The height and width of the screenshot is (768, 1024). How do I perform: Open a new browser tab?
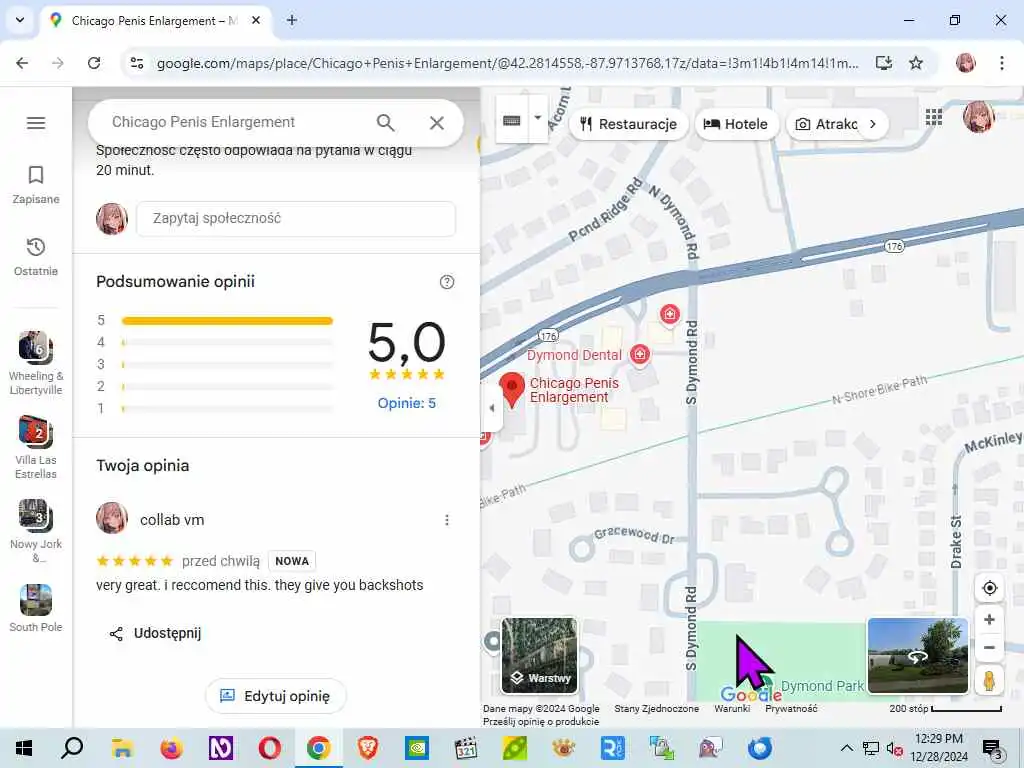(x=292, y=20)
